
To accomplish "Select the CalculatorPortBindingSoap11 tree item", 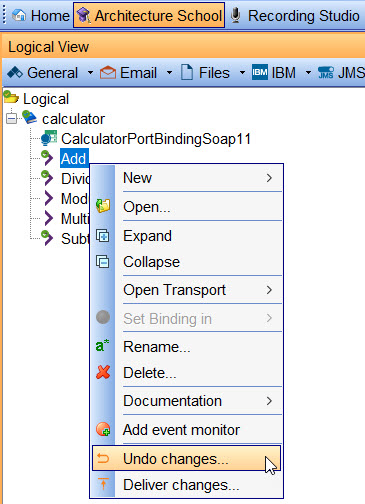I will point(156,139).
